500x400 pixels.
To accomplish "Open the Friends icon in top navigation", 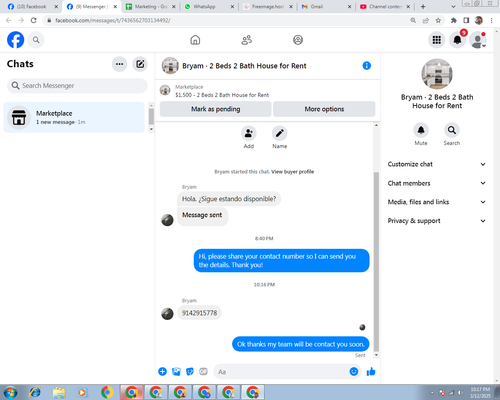I will [x=247, y=40].
